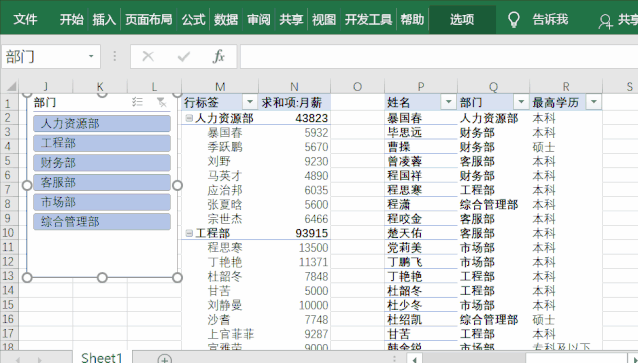This screenshot has width=638, height=363.
Task: Clear the 部门 slicer filter icon
Action: click(x=162, y=102)
